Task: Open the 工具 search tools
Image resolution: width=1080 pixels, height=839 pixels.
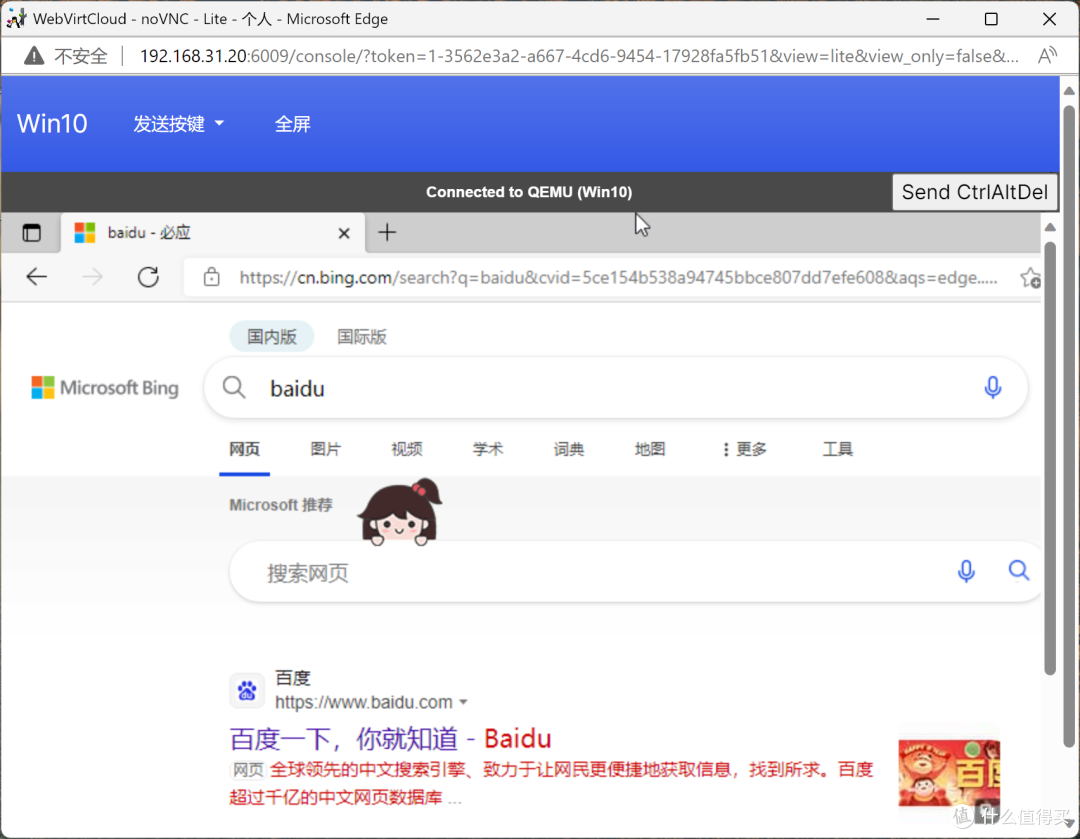Action: click(838, 449)
